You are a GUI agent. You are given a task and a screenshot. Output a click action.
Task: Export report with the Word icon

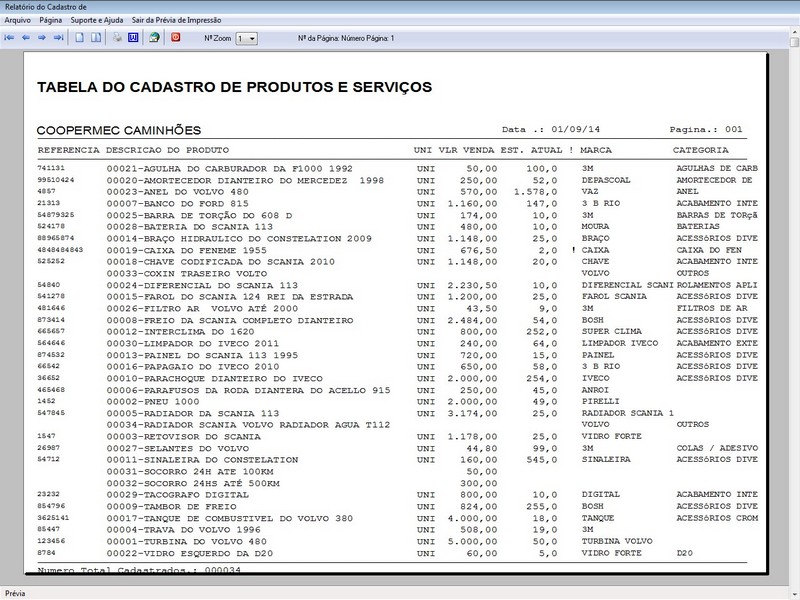132,38
